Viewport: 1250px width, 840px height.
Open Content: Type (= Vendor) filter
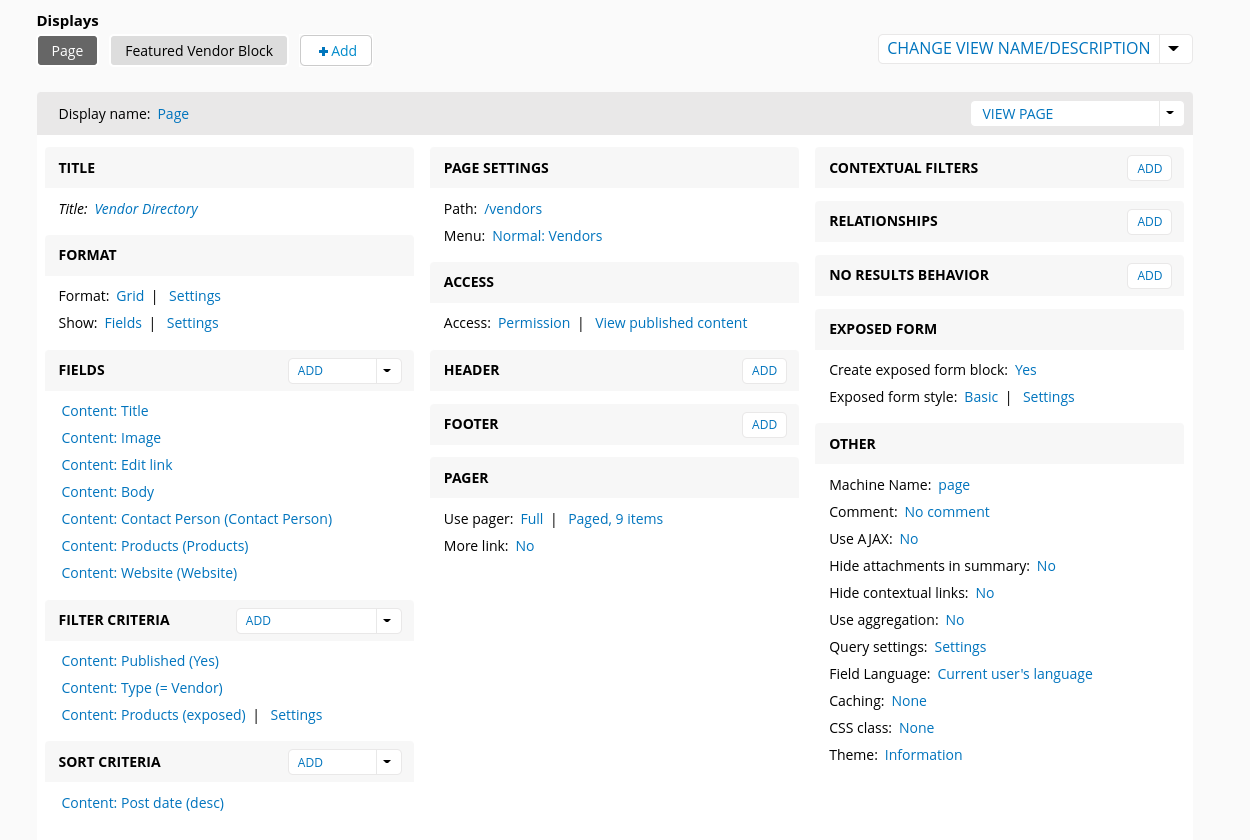click(142, 688)
